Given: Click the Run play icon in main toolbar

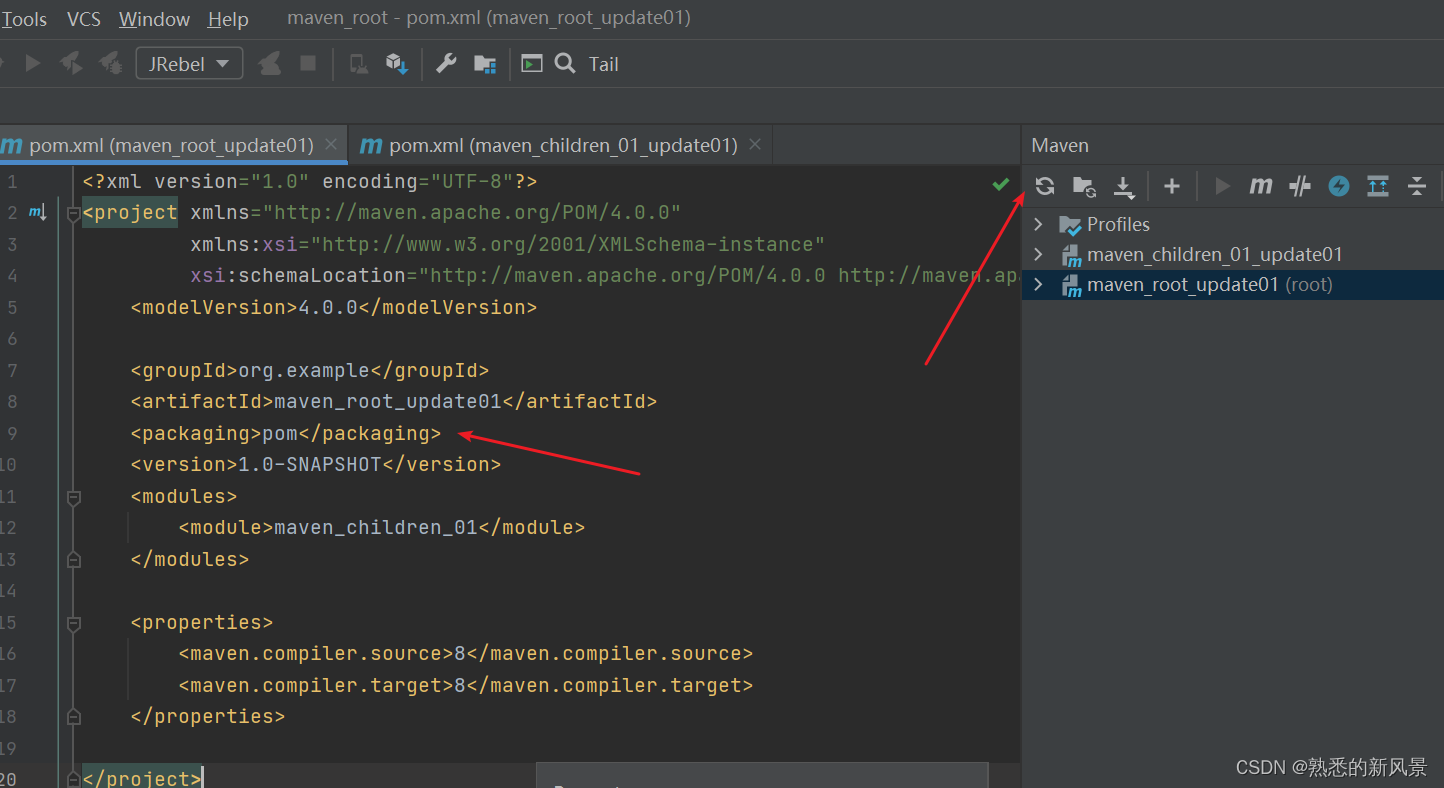Looking at the screenshot, I should [32, 64].
